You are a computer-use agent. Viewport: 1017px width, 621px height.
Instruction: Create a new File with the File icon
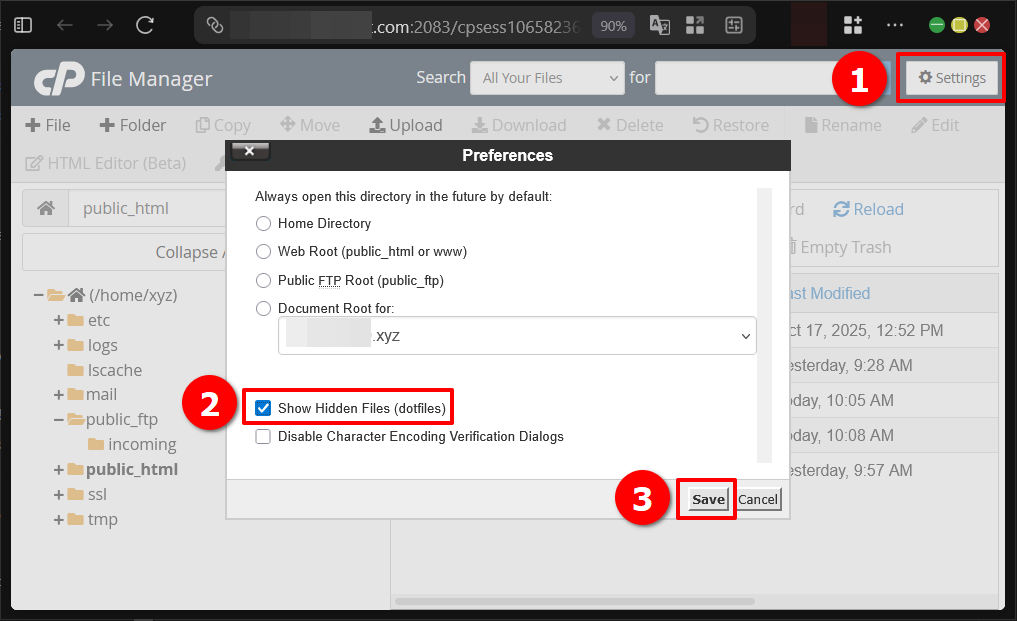(x=47, y=125)
